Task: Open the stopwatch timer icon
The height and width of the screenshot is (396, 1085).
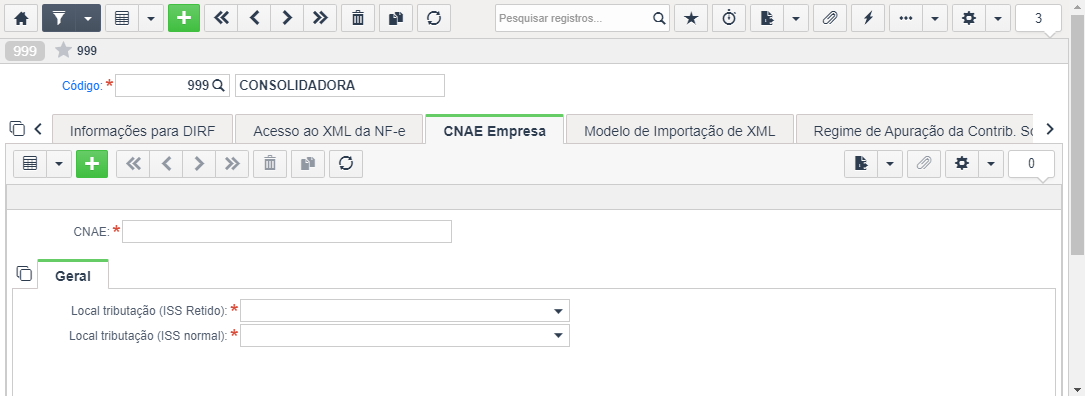Action: 729,19
